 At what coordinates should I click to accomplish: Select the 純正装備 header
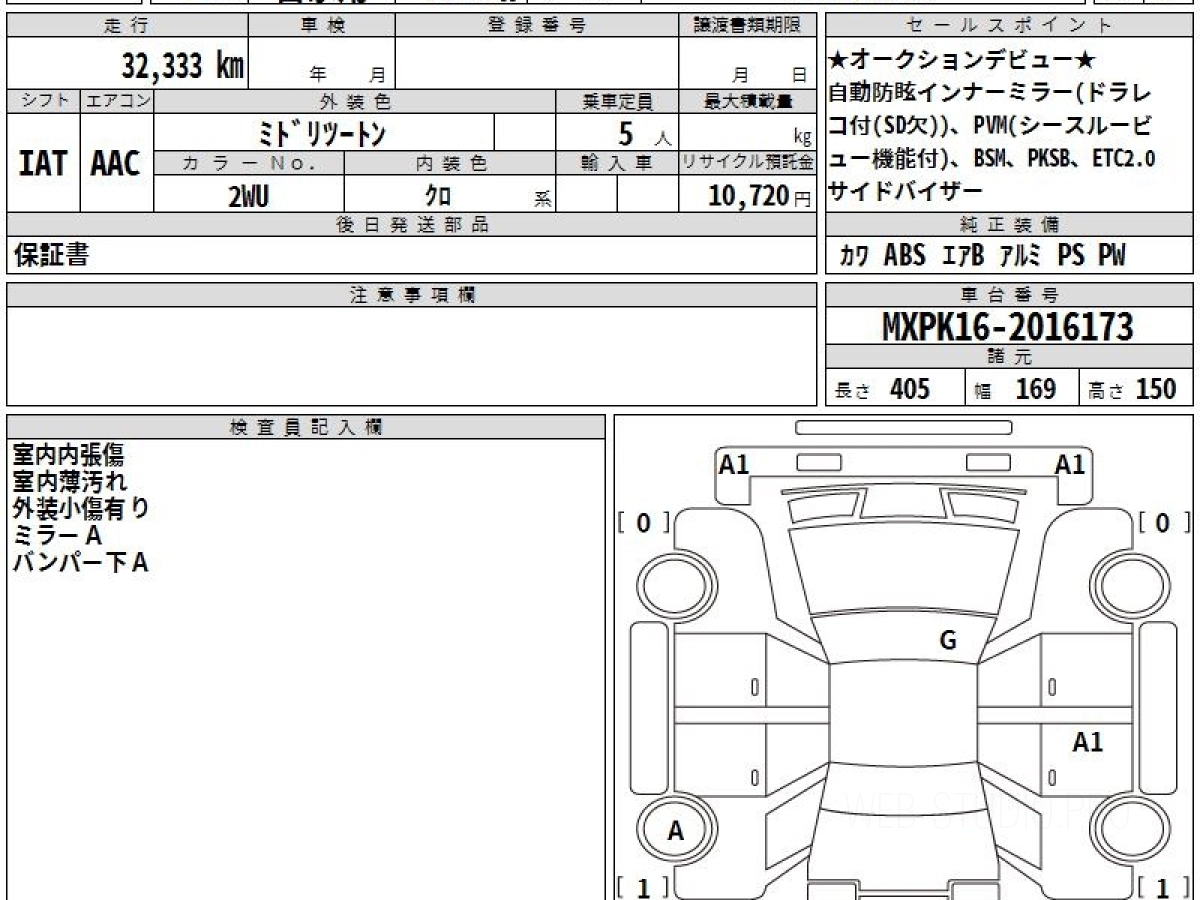(x=1010, y=224)
